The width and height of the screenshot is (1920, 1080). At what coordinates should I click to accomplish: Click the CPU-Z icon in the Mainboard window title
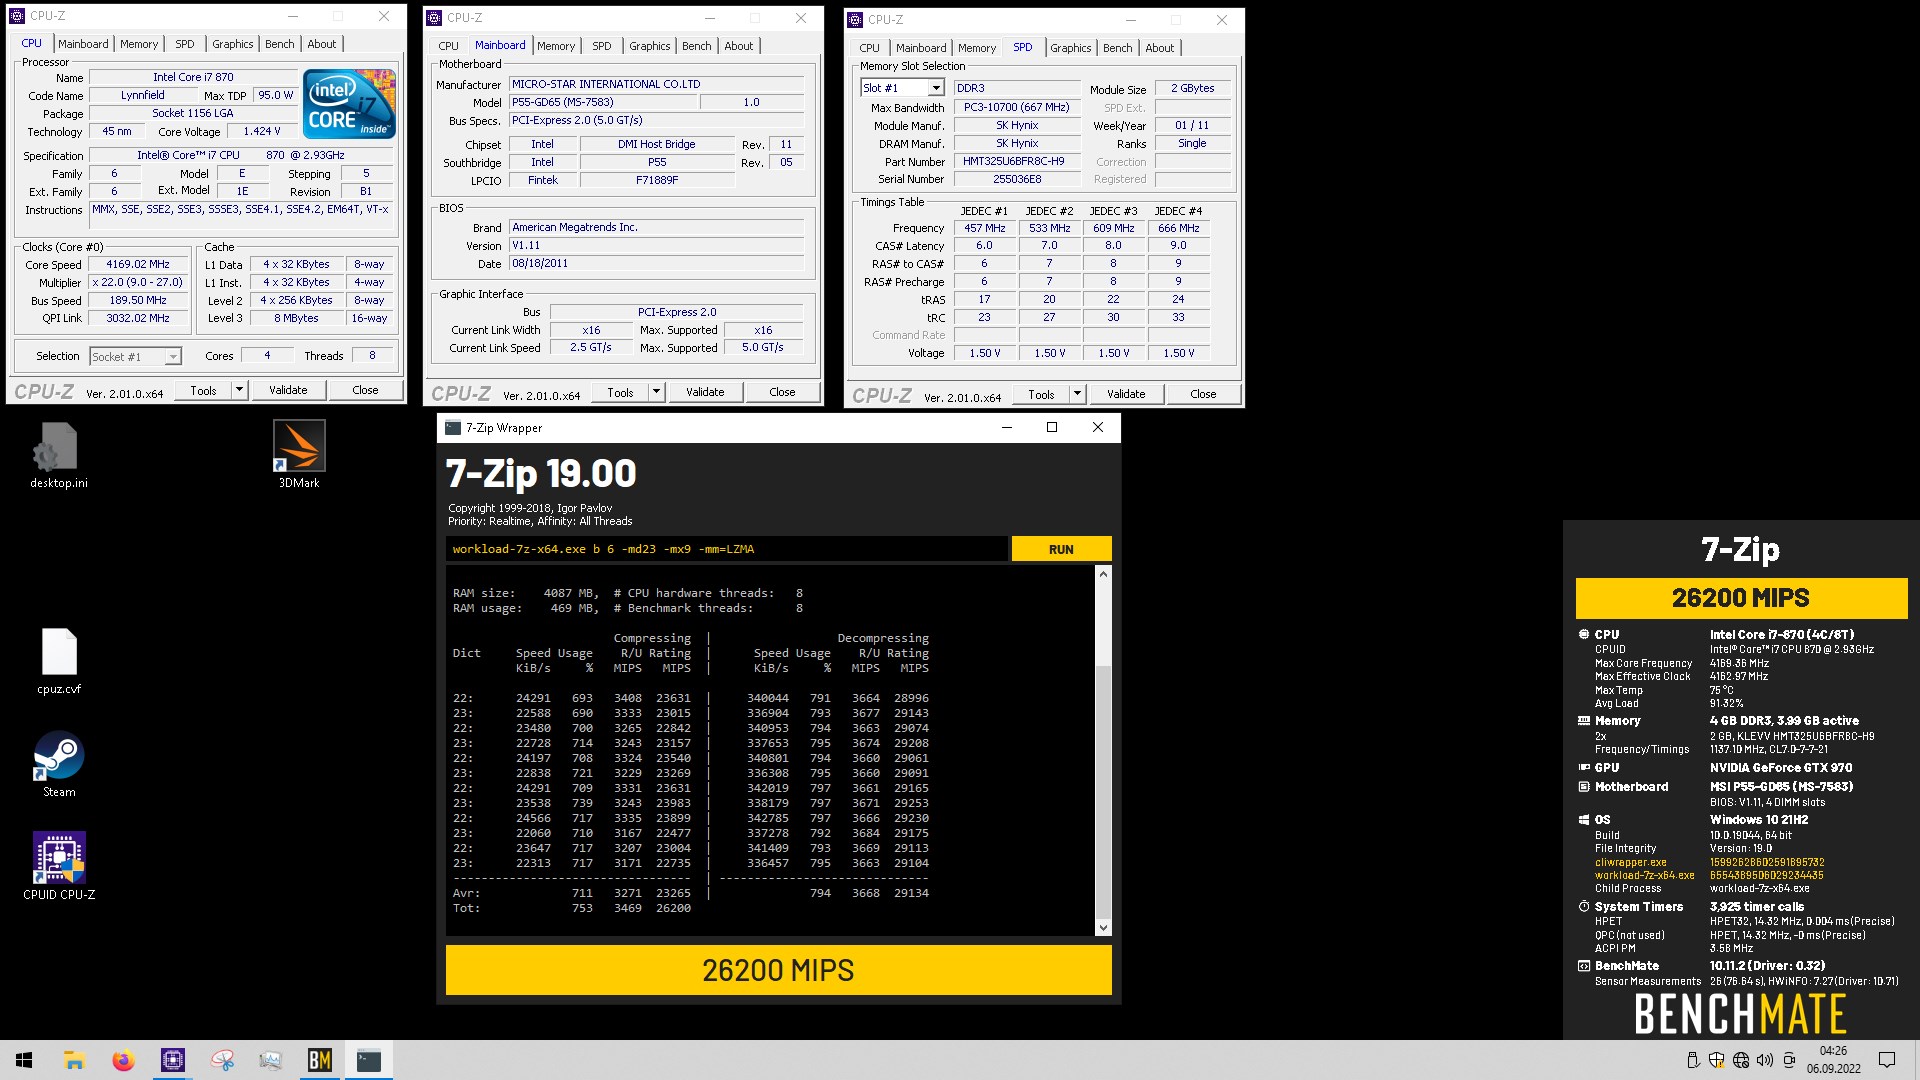pos(435,17)
